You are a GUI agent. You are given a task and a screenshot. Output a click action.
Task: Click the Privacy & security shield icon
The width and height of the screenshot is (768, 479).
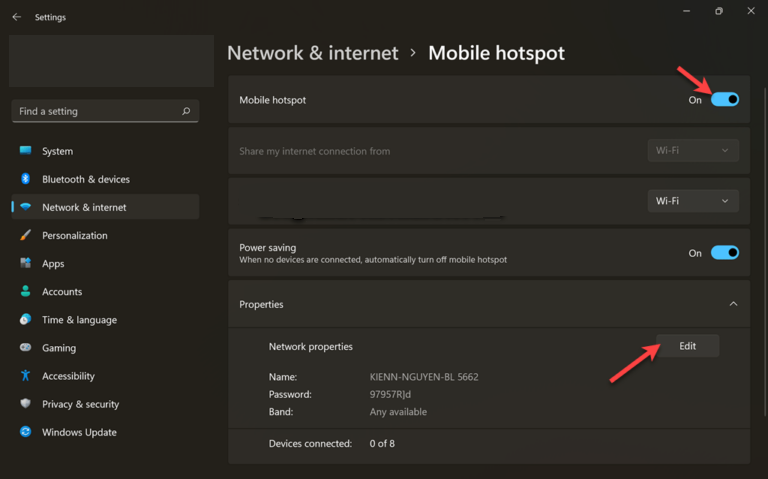[x=25, y=404]
